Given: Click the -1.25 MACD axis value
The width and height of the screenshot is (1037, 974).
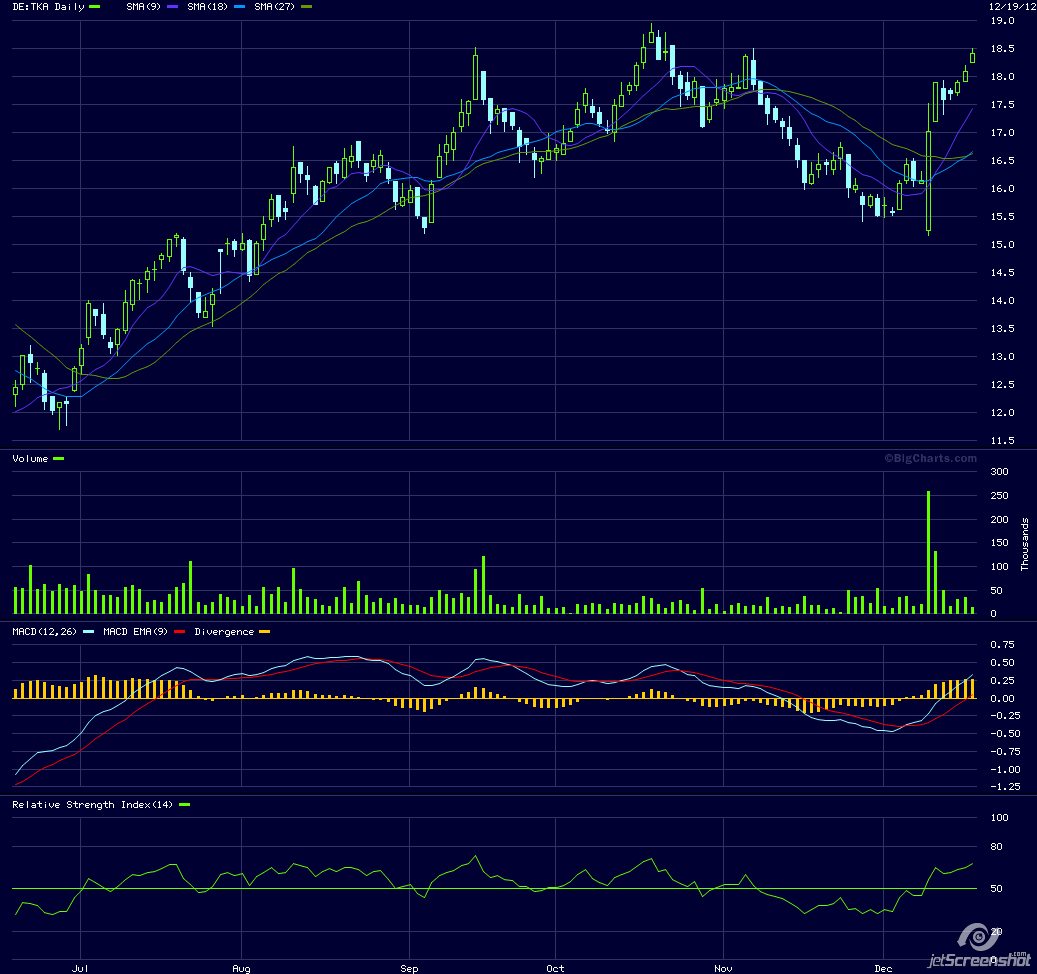Looking at the screenshot, I should 1005,787.
